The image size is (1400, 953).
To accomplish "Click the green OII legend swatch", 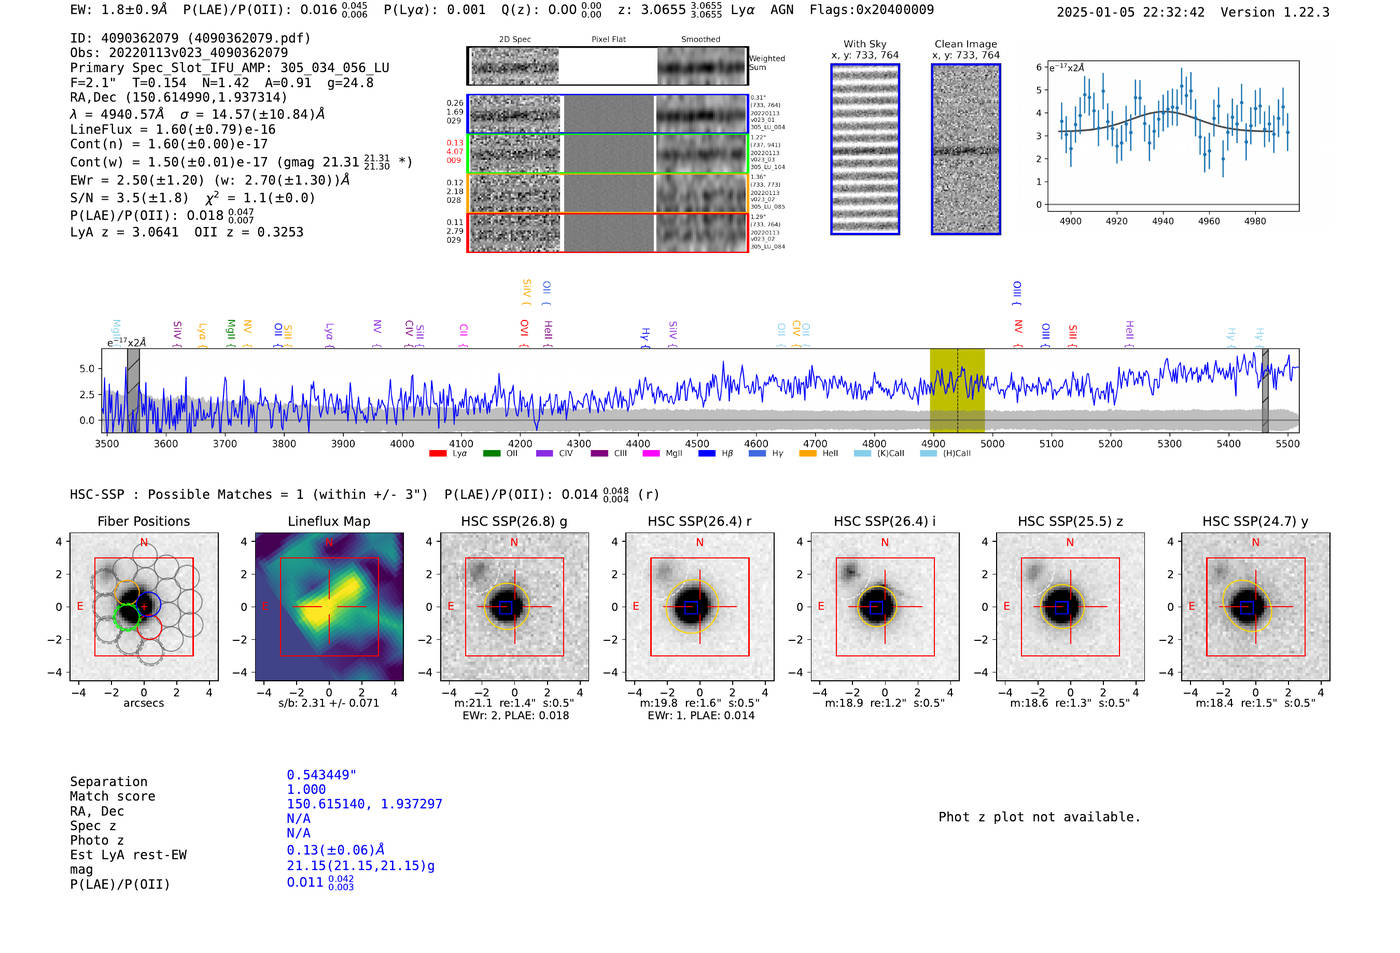I will pos(491,454).
